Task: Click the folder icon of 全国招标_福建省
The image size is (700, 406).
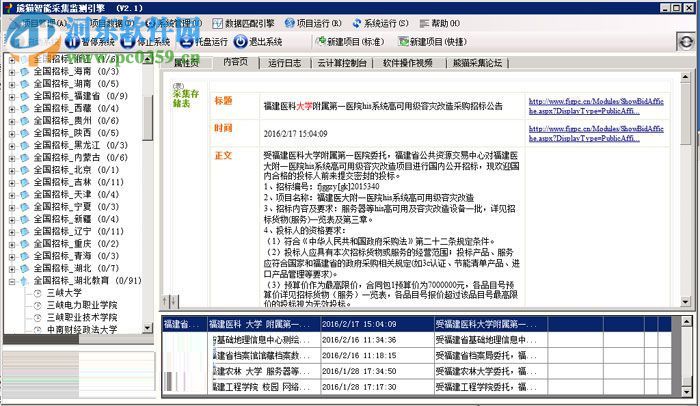Action: click(x=25, y=96)
